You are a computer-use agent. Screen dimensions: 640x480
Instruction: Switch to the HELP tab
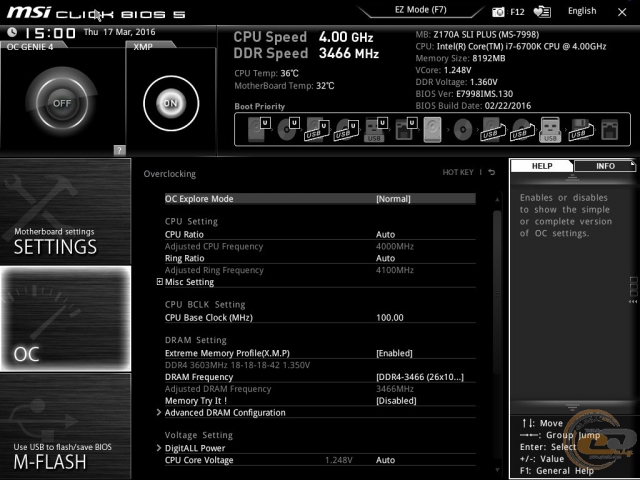pyautogui.click(x=542, y=166)
